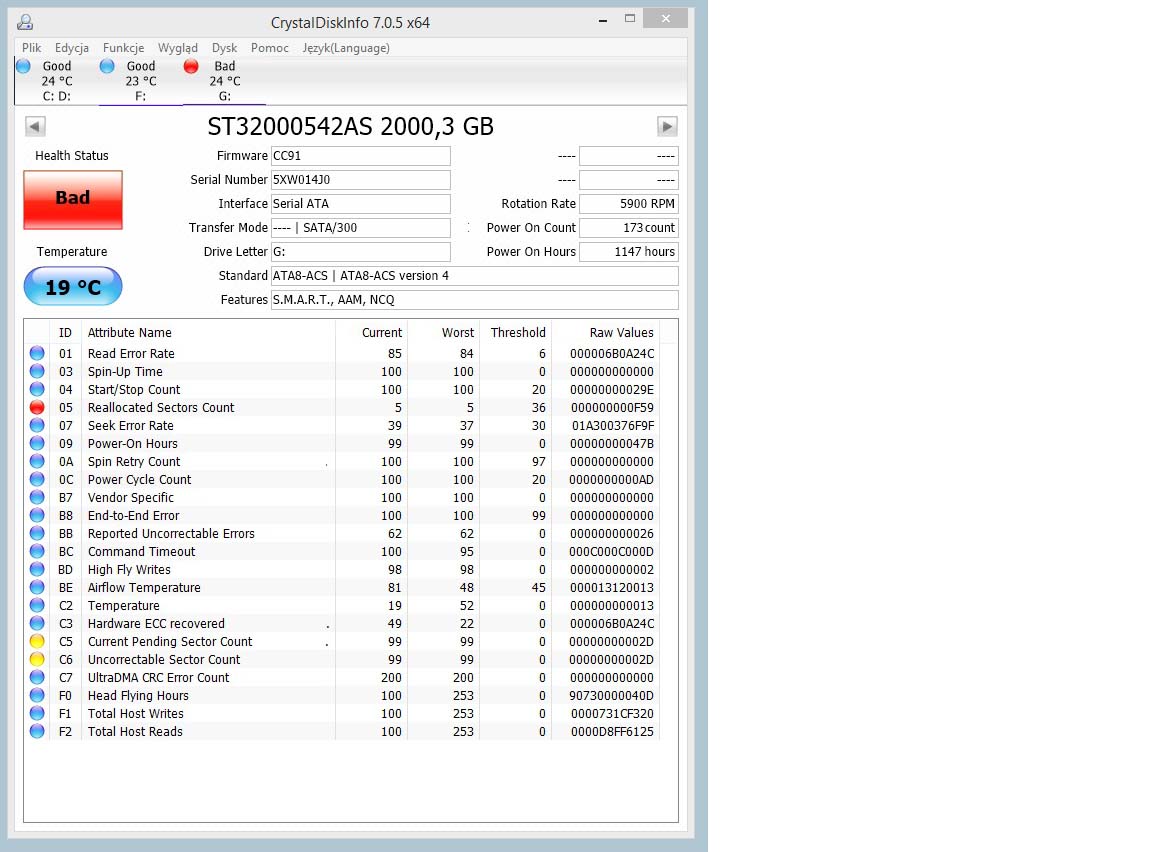Click the ST32000542AS 2000,3 GB disk title

coord(350,126)
